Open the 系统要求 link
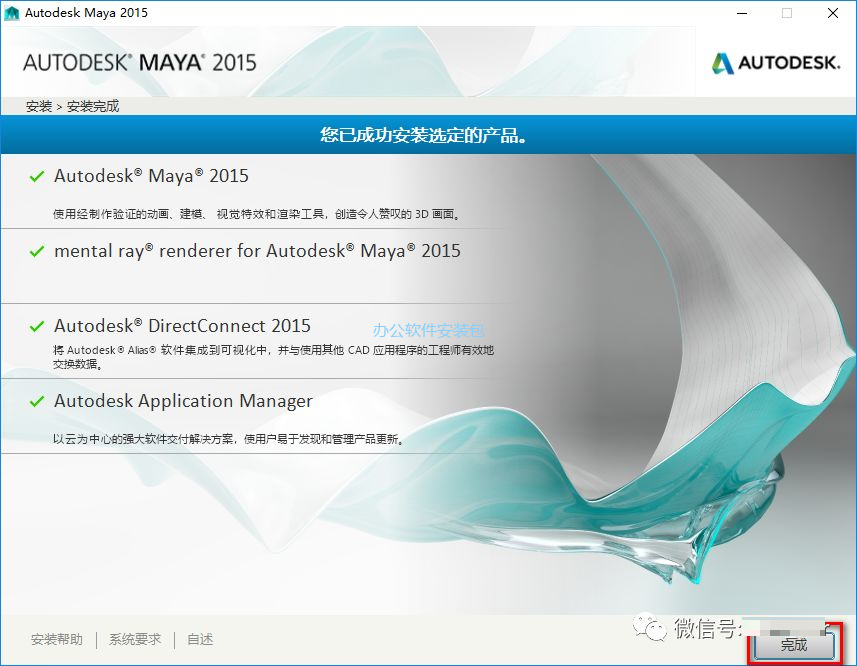This screenshot has height=666, width=857. [134, 639]
